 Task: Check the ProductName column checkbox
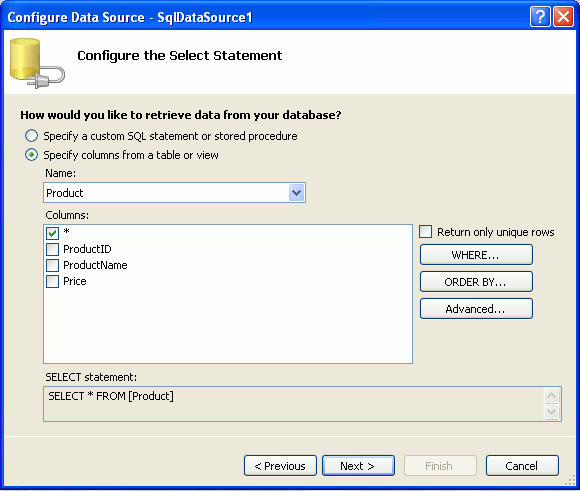(52, 265)
